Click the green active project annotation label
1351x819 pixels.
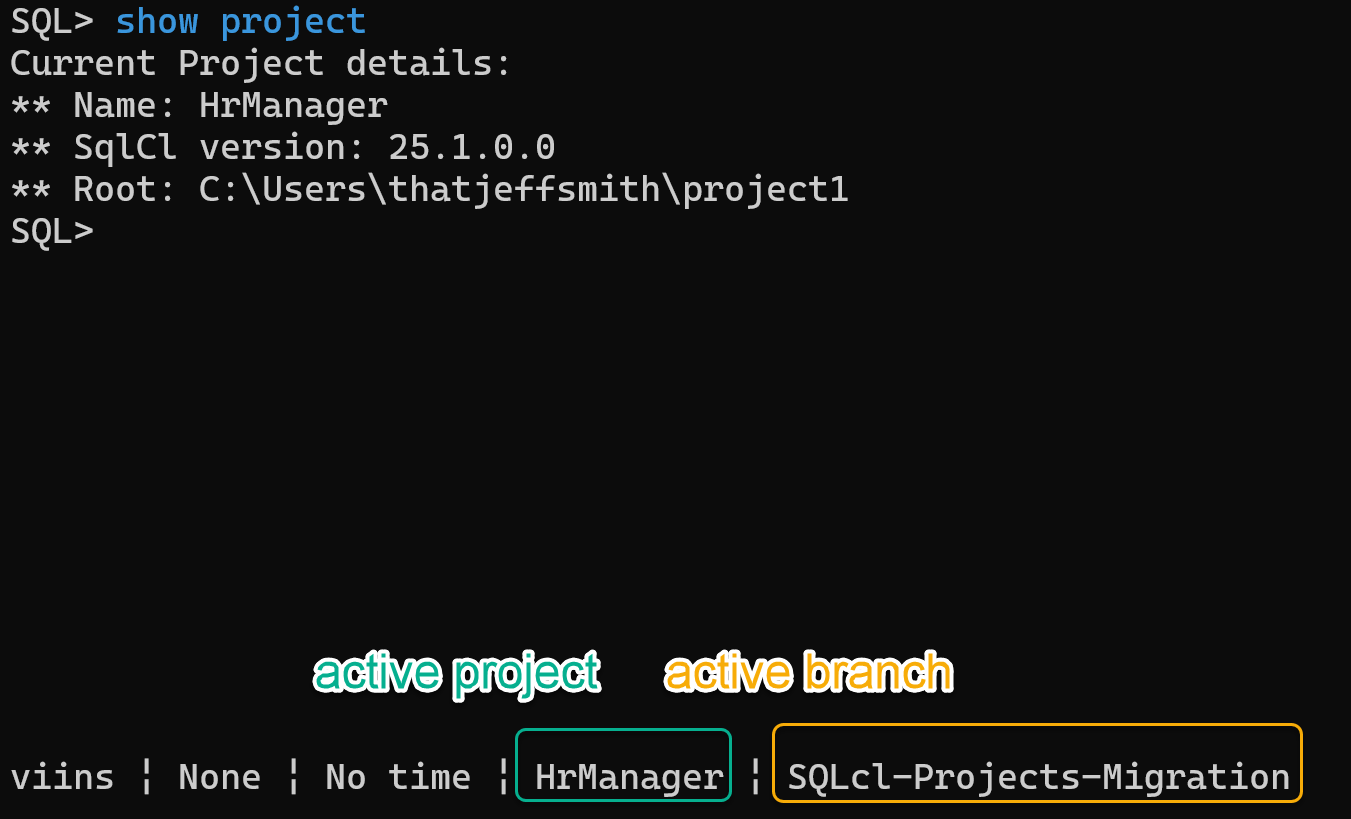coord(457,672)
